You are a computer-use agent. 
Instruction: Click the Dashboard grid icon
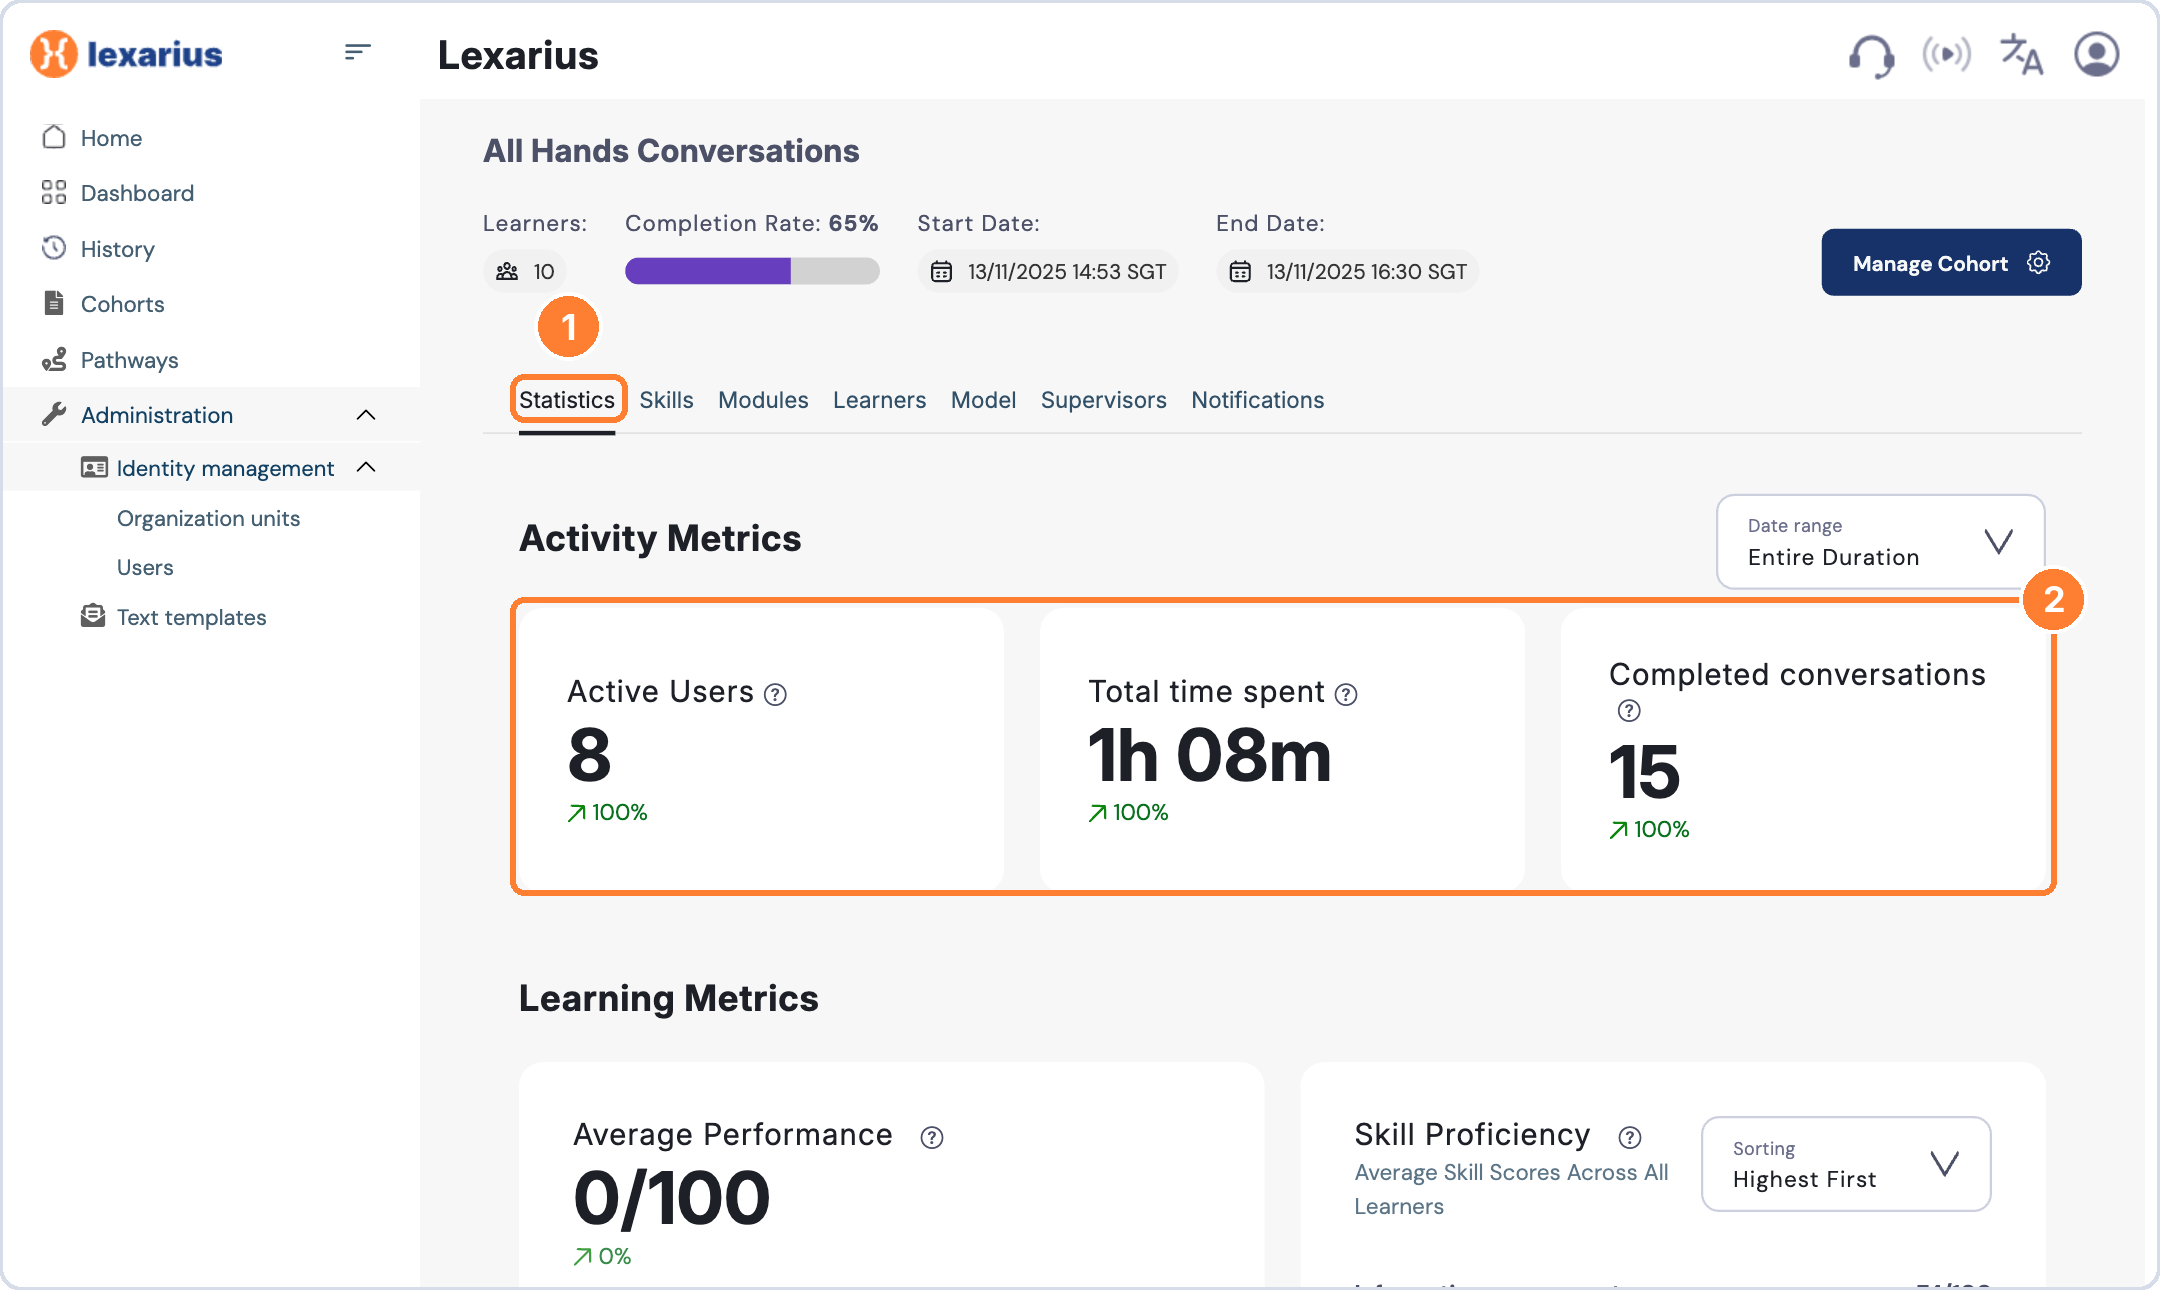[x=54, y=192]
